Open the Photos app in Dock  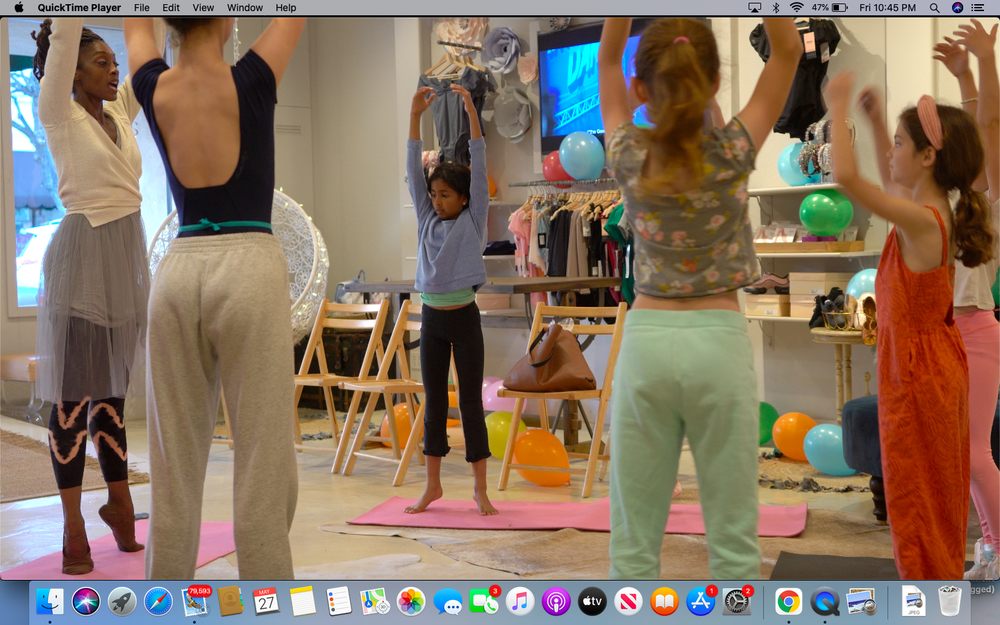(x=411, y=601)
